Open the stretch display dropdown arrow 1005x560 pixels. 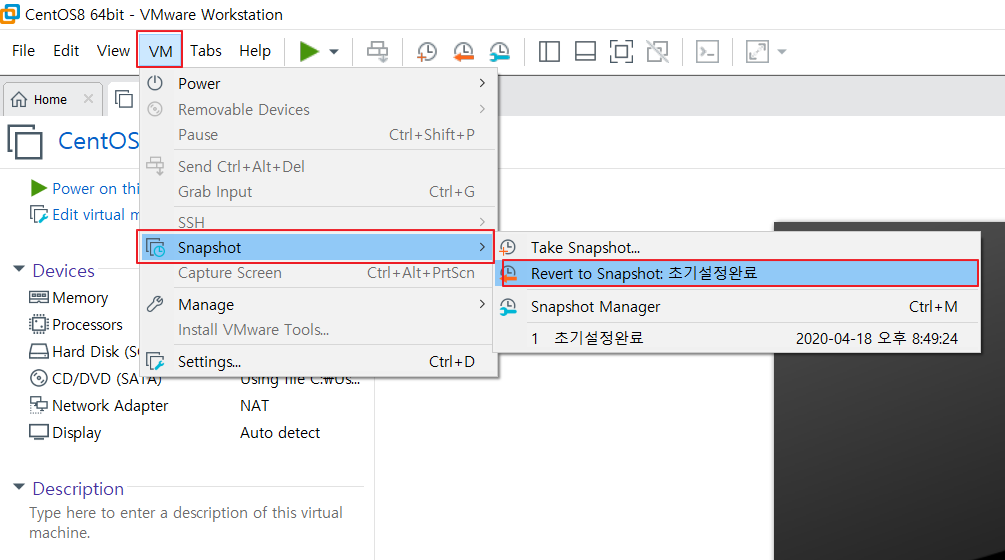click(781, 51)
